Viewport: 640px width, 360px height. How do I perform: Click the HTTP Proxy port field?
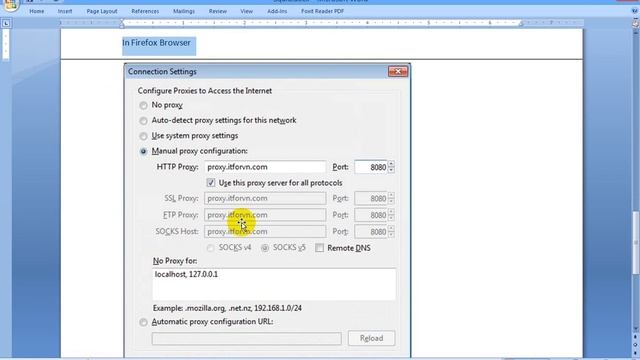371,167
